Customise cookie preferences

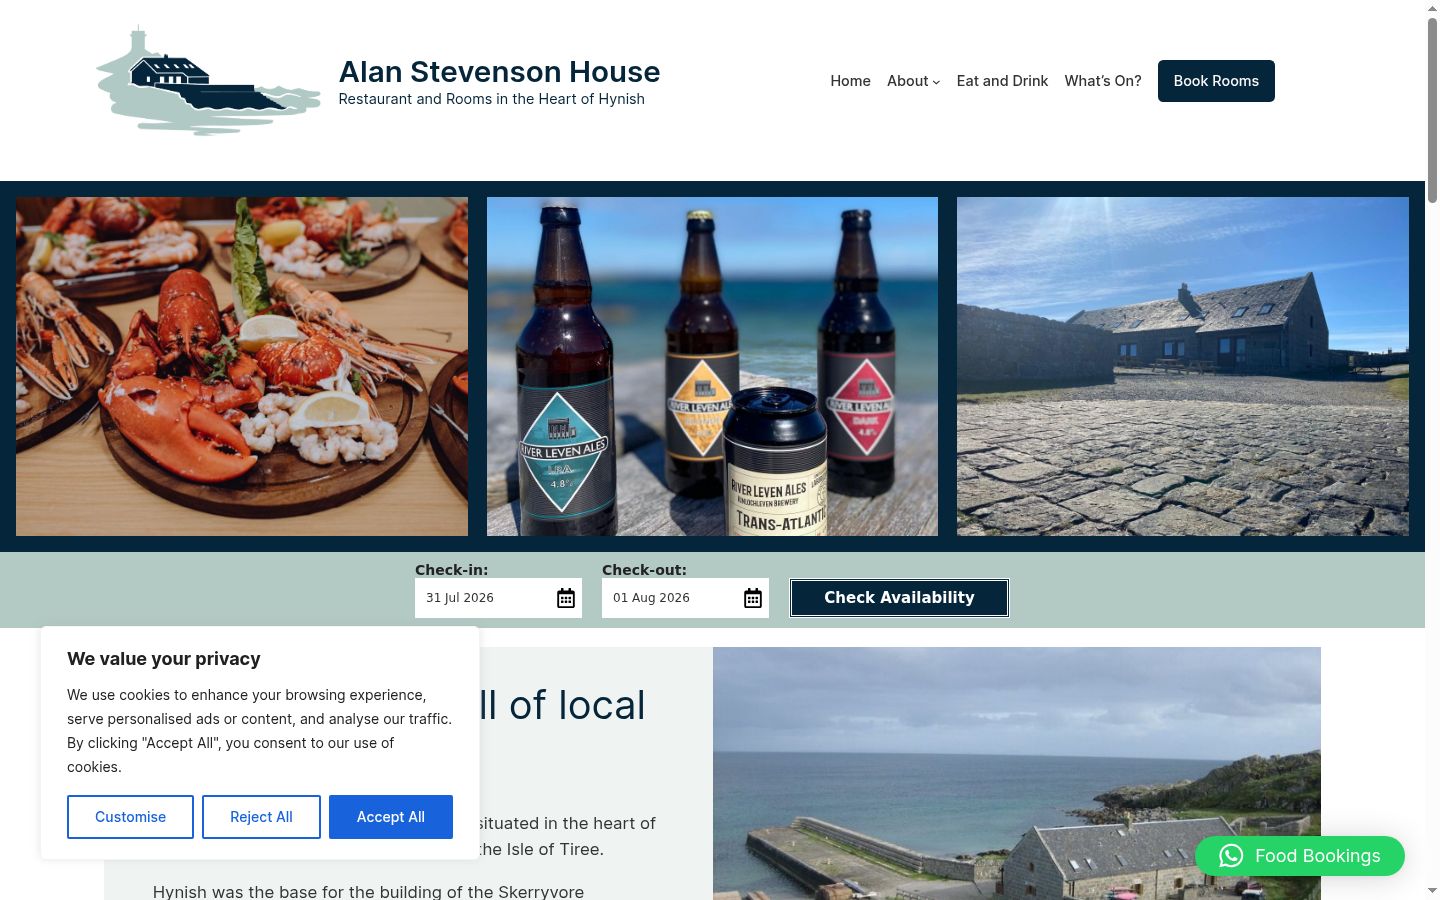[x=130, y=817]
